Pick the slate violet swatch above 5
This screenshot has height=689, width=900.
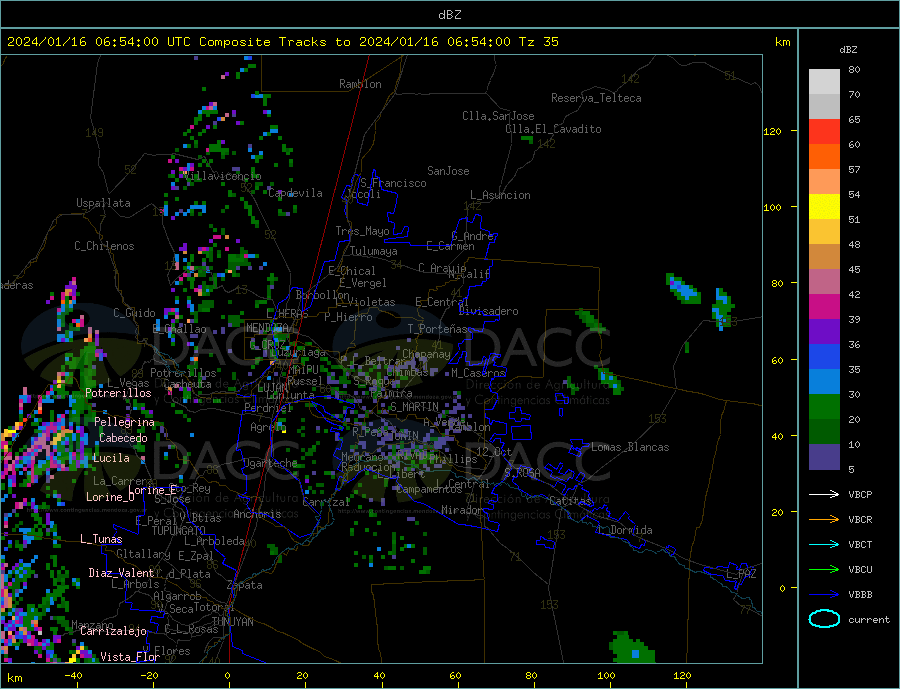pyautogui.click(x=824, y=457)
